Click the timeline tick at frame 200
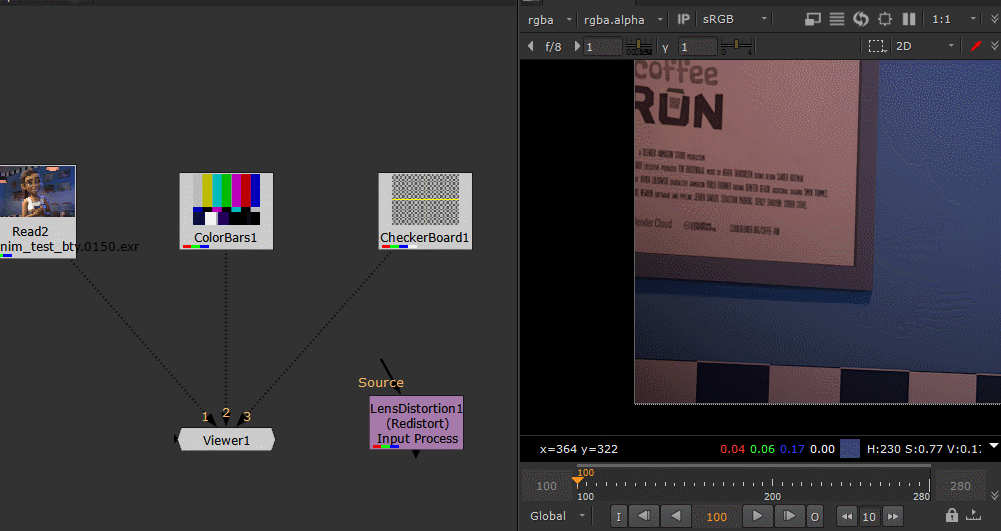Viewport: 1001px width, 531px height. 772,483
